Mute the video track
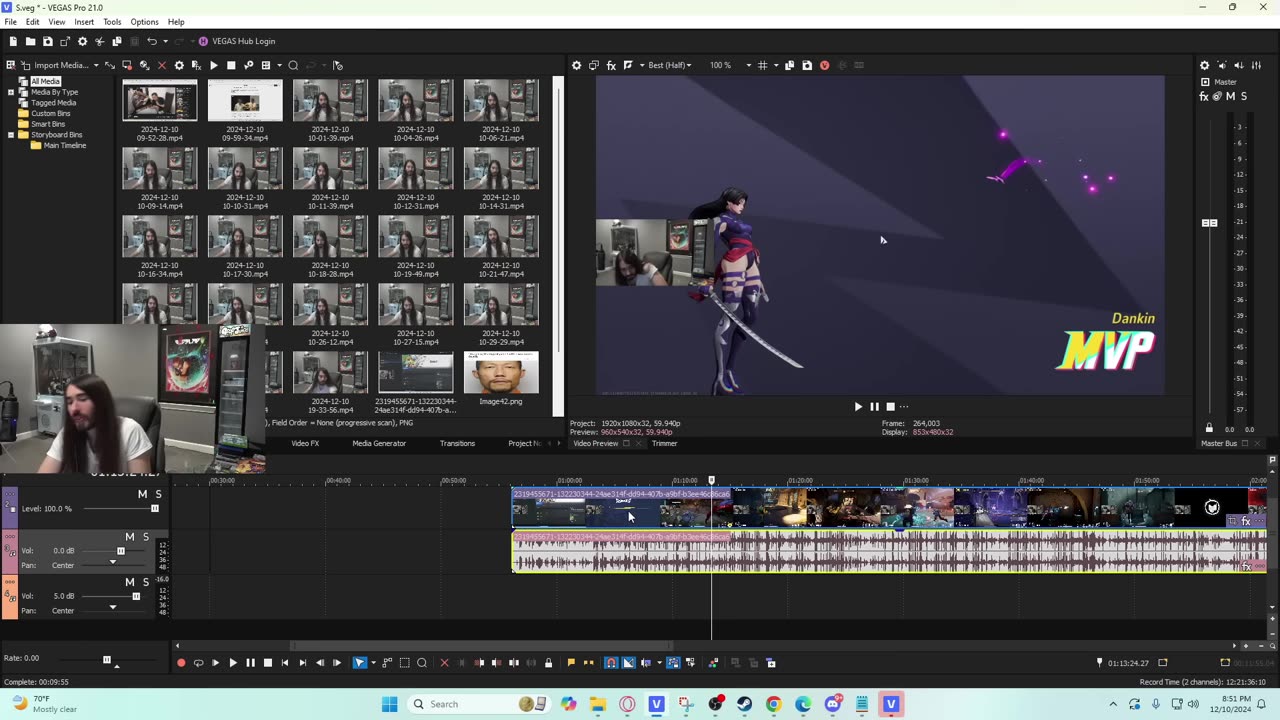This screenshot has height=720, width=1280. click(x=142, y=494)
